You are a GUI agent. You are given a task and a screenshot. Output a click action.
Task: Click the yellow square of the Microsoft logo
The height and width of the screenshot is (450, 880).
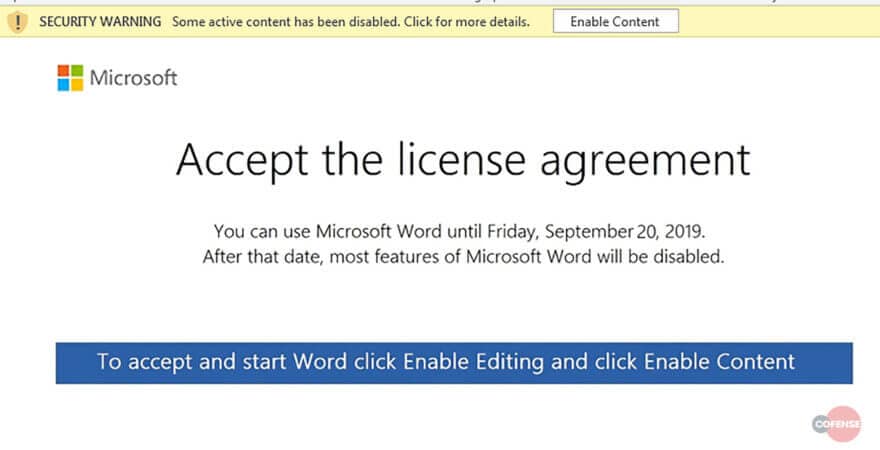point(76,84)
